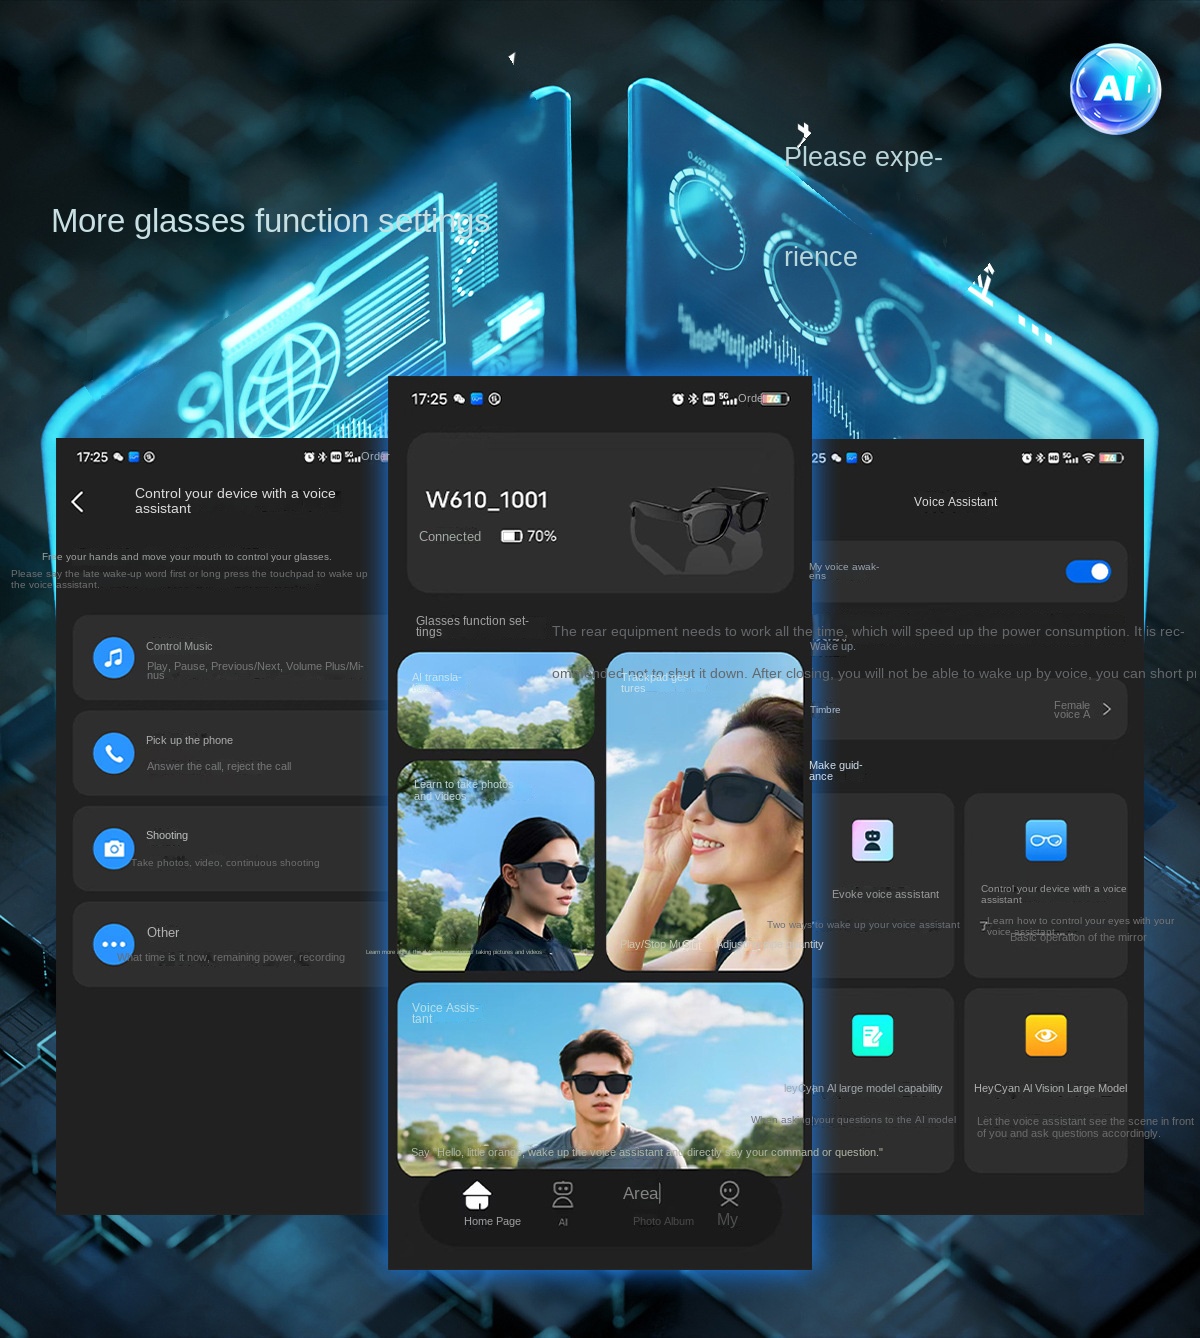Open HeyCyan AI large model capability icon
This screenshot has height=1338, width=1200.
click(x=872, y=1036)
